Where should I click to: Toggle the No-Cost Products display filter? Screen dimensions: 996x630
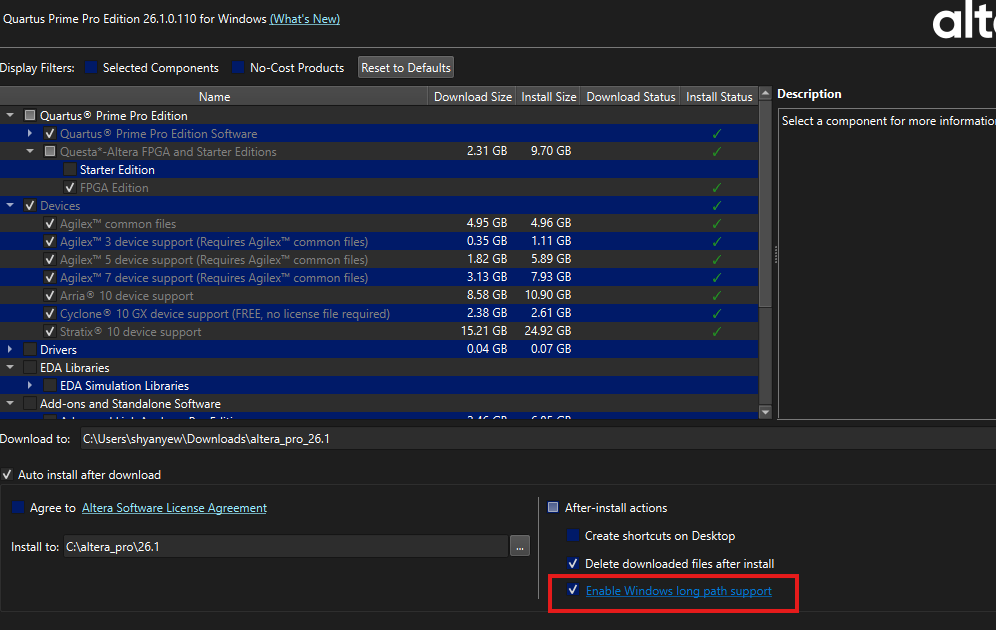tap(238, 67)
